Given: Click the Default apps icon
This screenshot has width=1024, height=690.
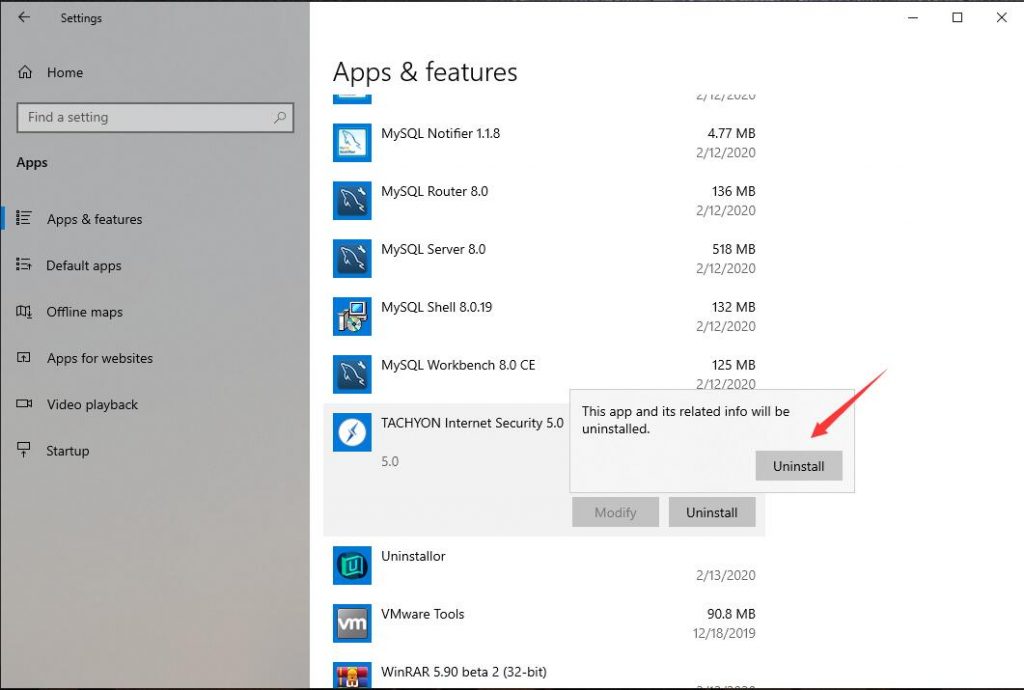Looking at the screenshot, I should pyautogui.click(x=24, y=264).
